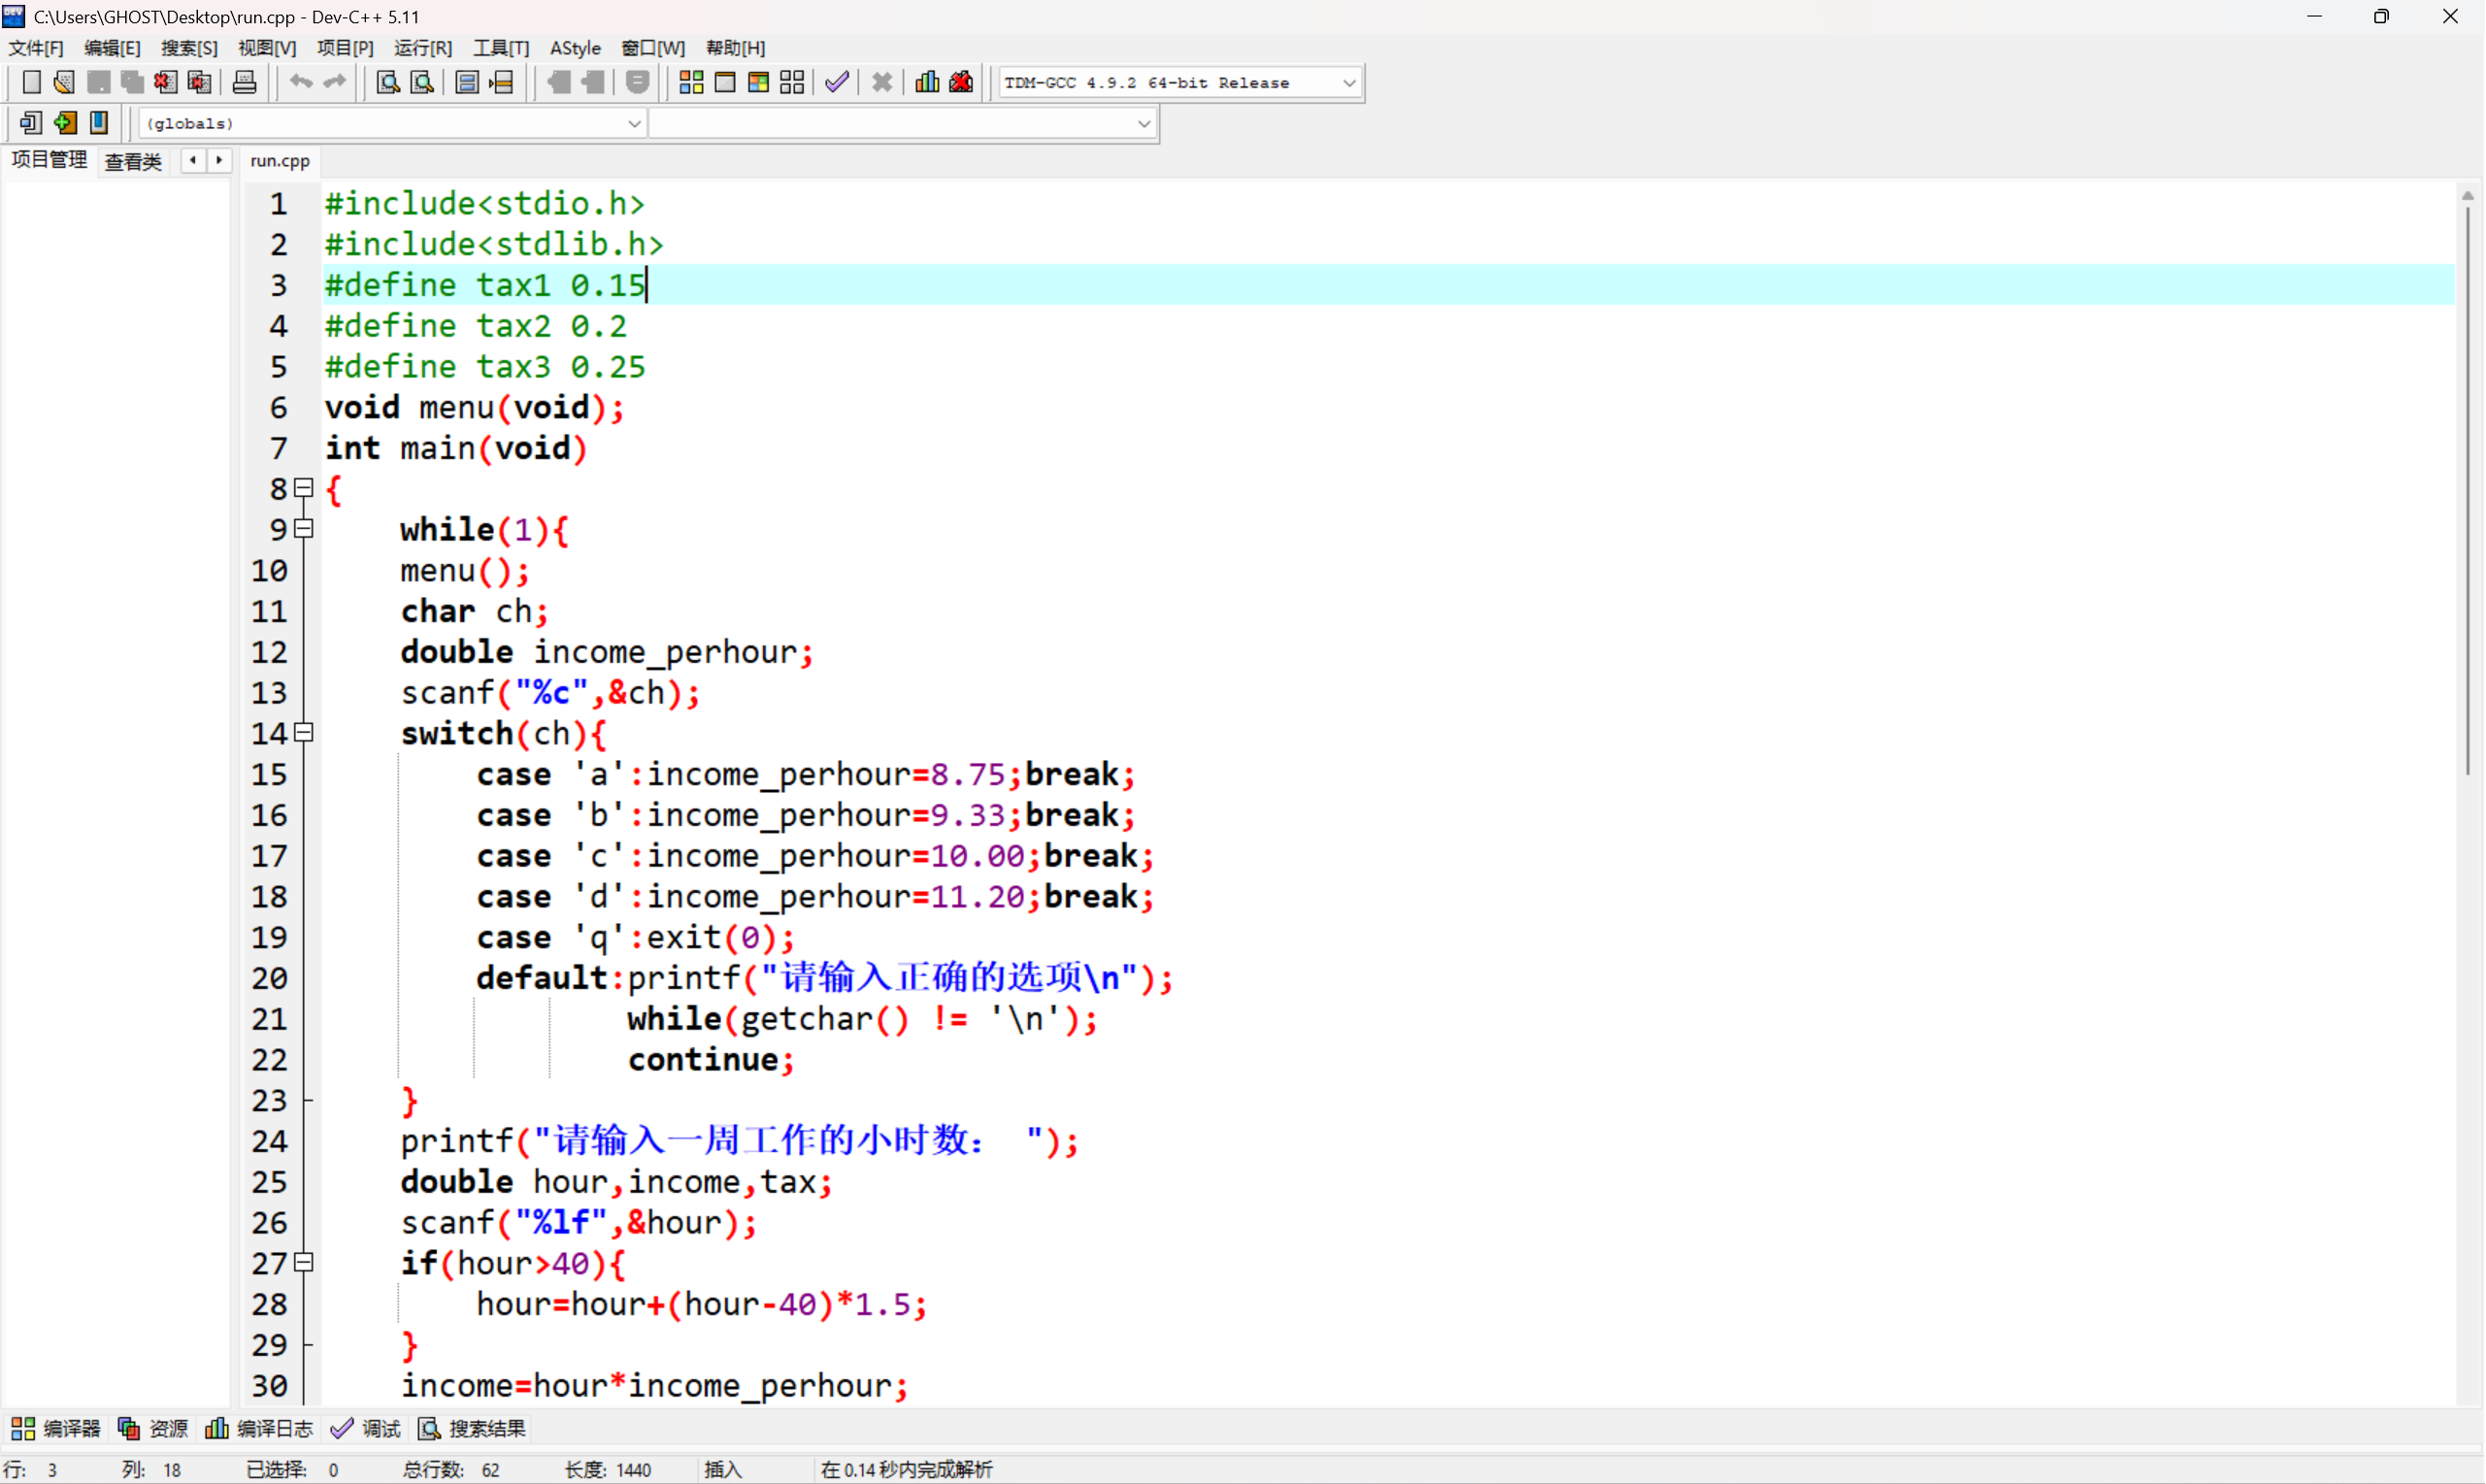The height and width of the screenshot is (1484, 2486).
Task: Click the Find magnifier toolbar icon
Action: [x=387, y=83]
